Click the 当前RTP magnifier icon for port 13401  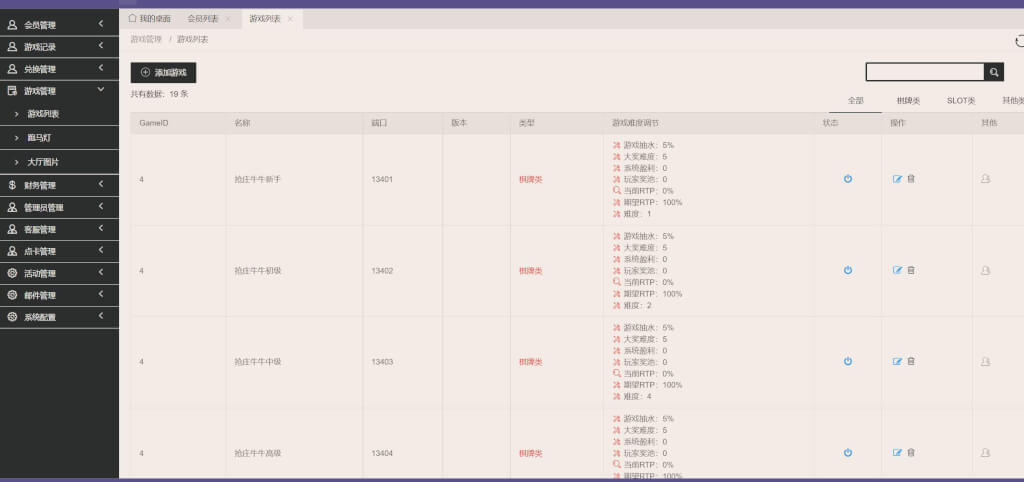pyautogui.click(x=616, y=191)
